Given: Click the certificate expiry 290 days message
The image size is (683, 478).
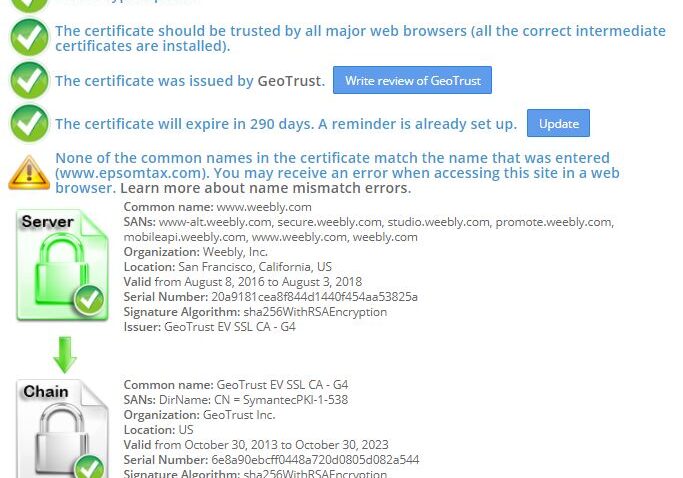Looking at the screenshot, I should [x=286, y=124].
